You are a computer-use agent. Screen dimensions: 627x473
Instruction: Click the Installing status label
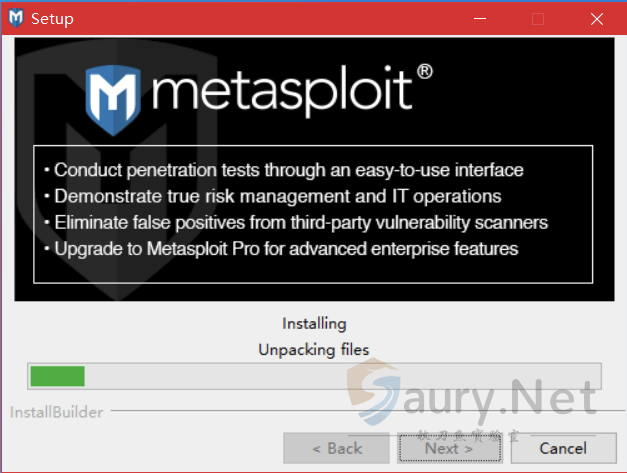click(314, 323)
